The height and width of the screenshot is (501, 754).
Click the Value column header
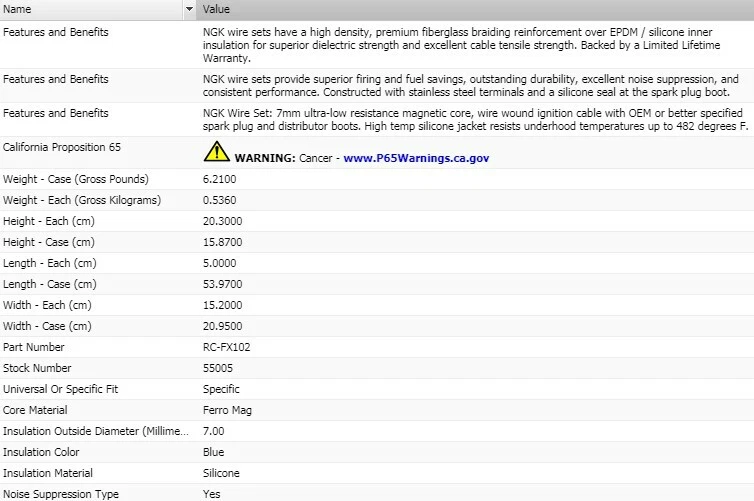coord(475,9)
